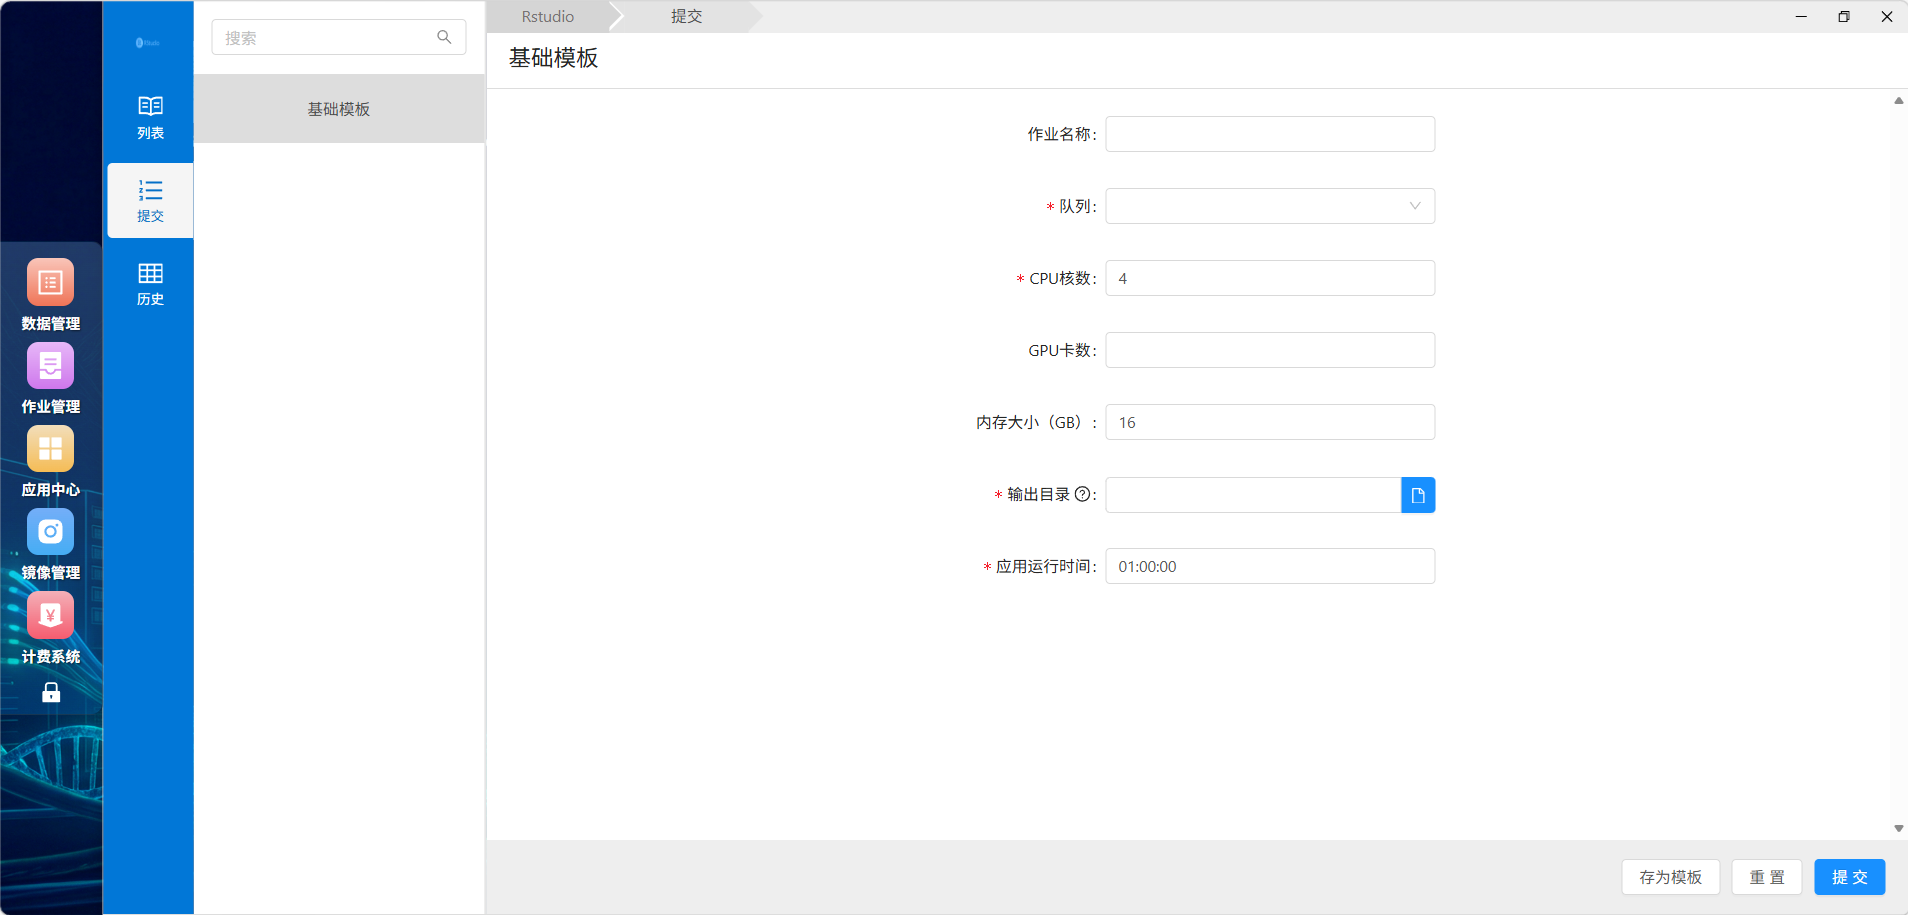Focus the 输出目录 input field
This screenshot has height=915, width=1908.
coord(1253,495)
